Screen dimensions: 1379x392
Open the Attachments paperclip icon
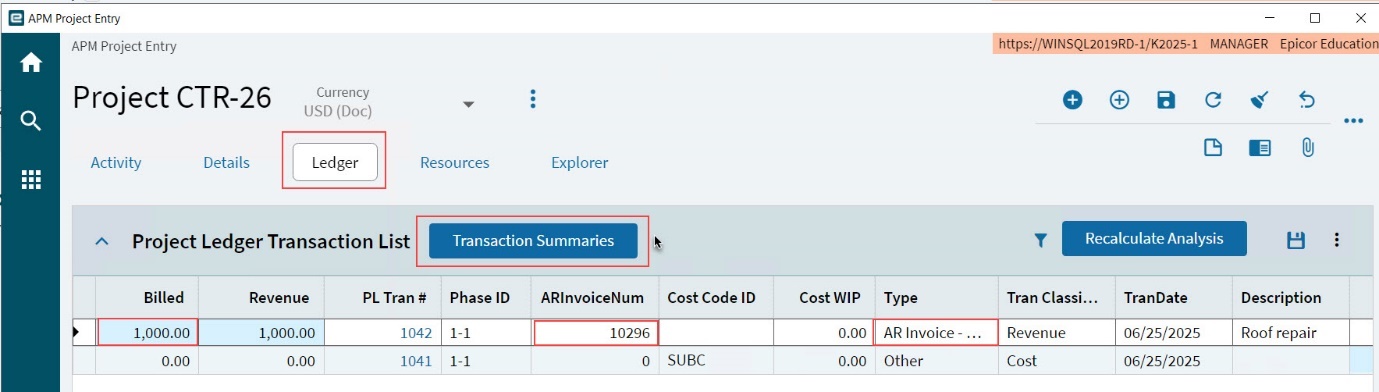[x=1307, y=148]
